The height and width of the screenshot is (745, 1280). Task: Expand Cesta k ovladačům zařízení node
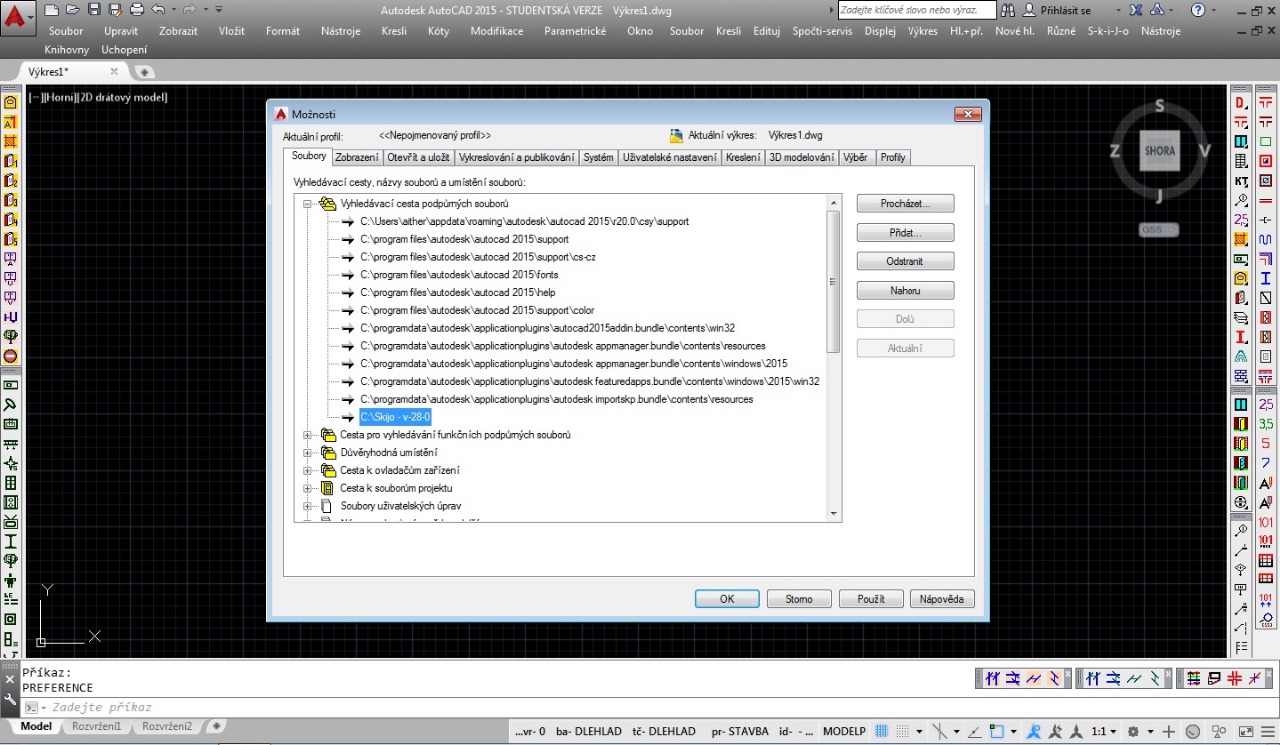coord(308,470)
